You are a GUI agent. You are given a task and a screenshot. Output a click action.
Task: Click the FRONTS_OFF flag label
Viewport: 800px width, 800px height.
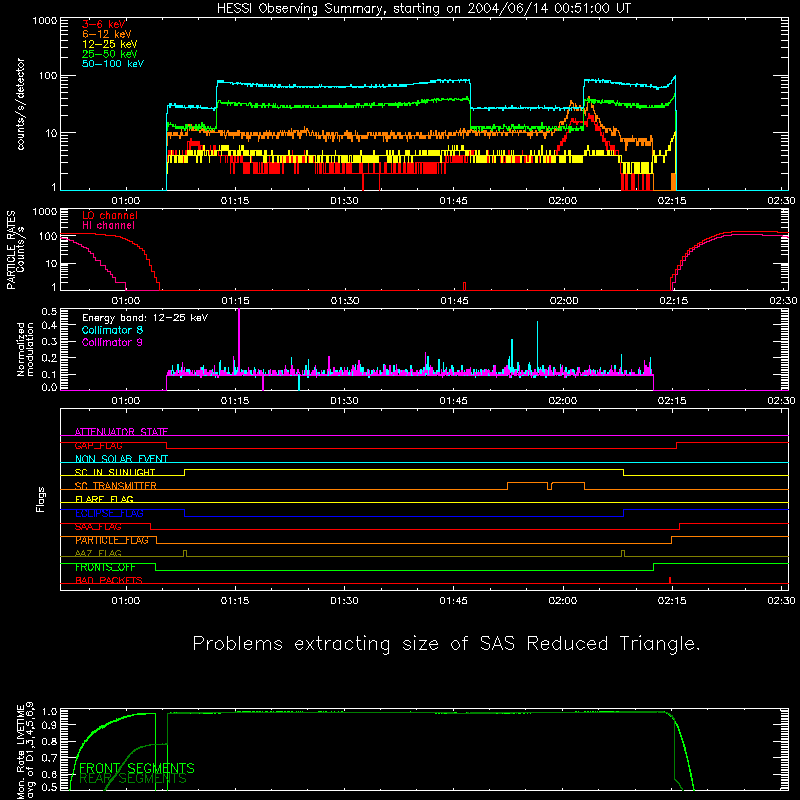click(105, 567)
